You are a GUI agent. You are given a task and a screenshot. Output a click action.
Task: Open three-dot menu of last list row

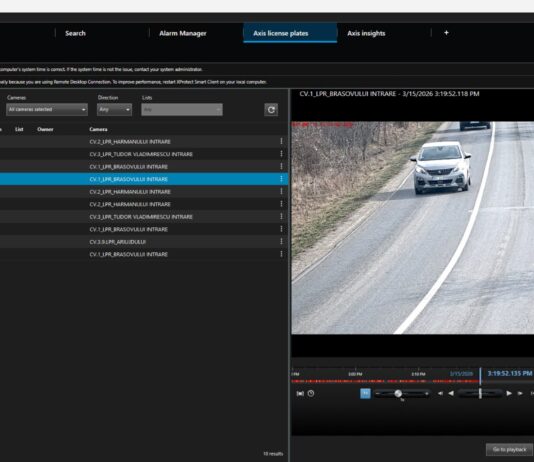(281, 254)
